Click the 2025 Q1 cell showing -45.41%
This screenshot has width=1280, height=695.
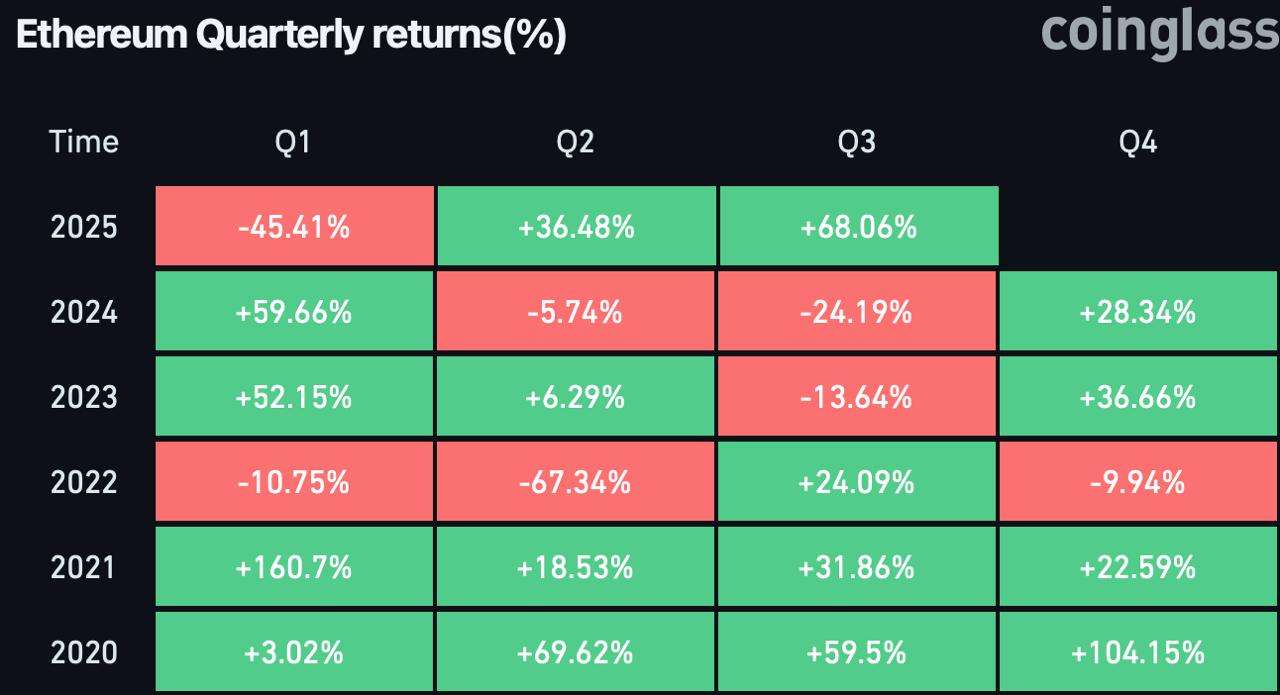294,227
